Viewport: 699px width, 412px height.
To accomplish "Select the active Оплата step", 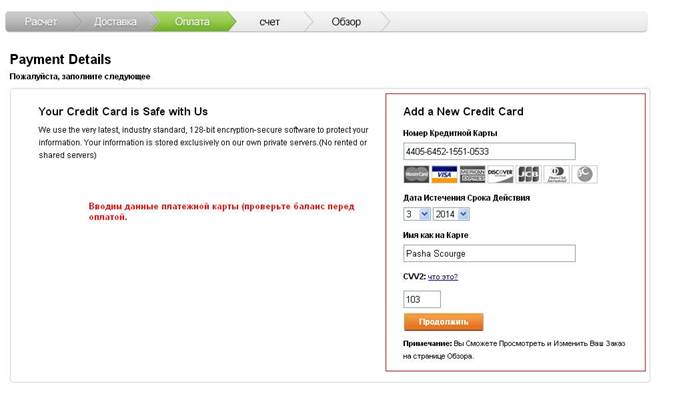I will pos(192,22).
